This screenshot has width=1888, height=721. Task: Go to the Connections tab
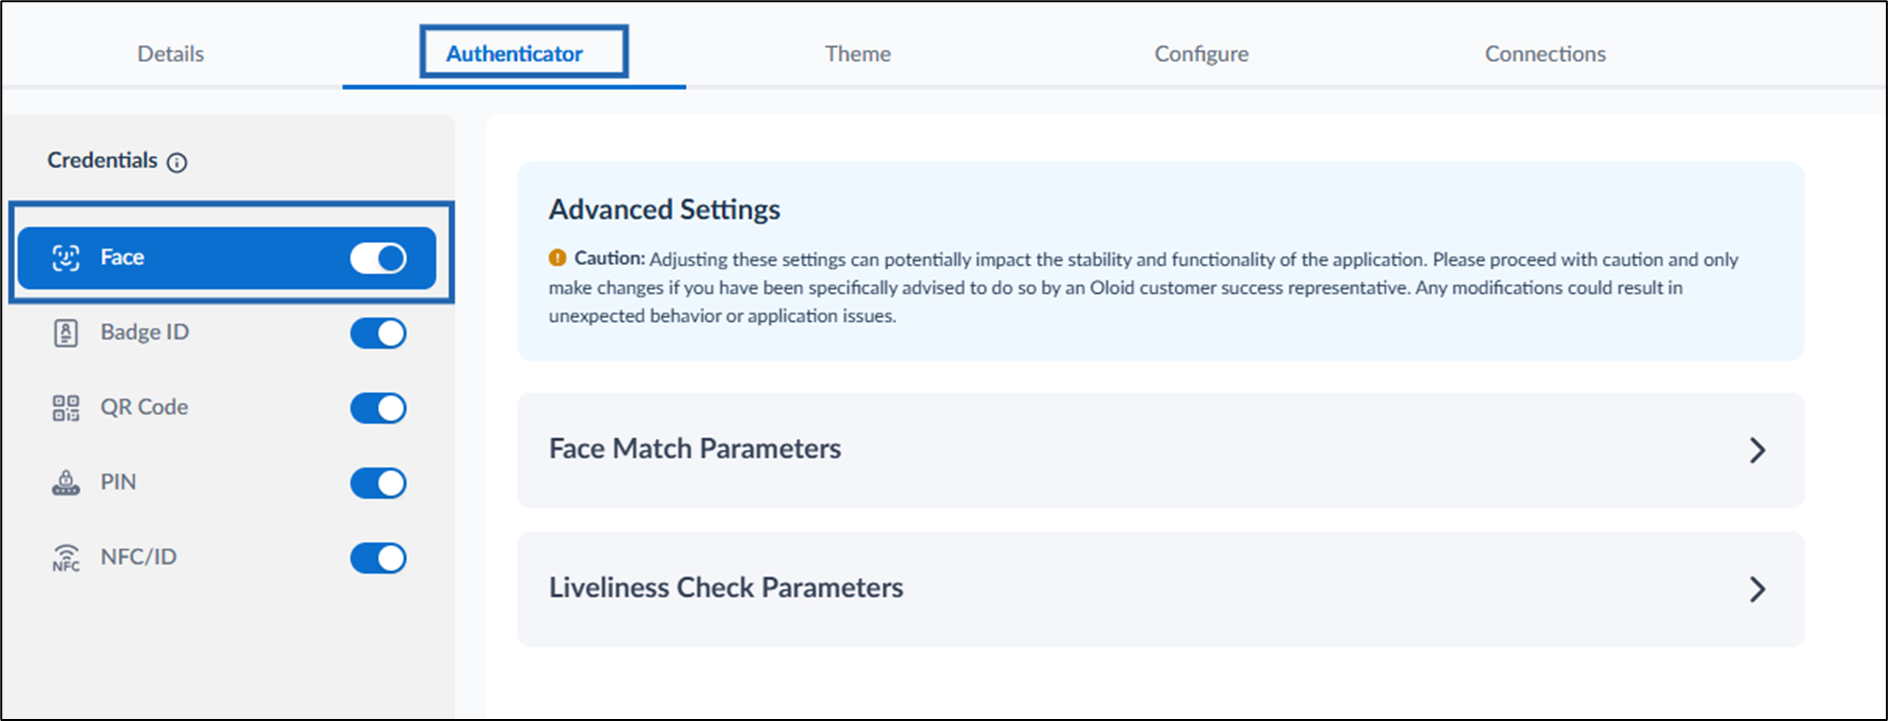[1545, 54]
